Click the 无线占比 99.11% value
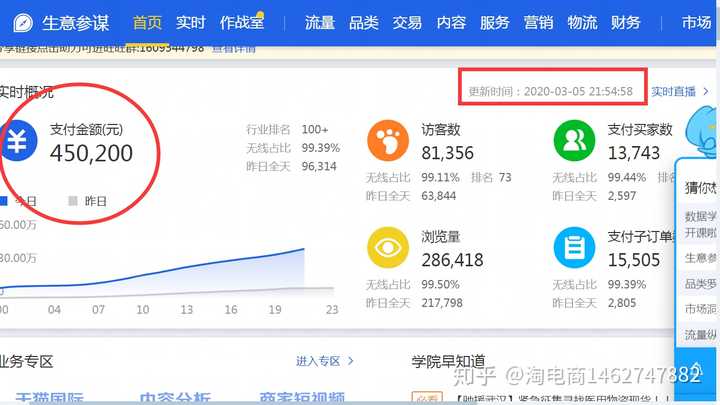This screenshot has width=720, height=405. (x=440, y=177)
